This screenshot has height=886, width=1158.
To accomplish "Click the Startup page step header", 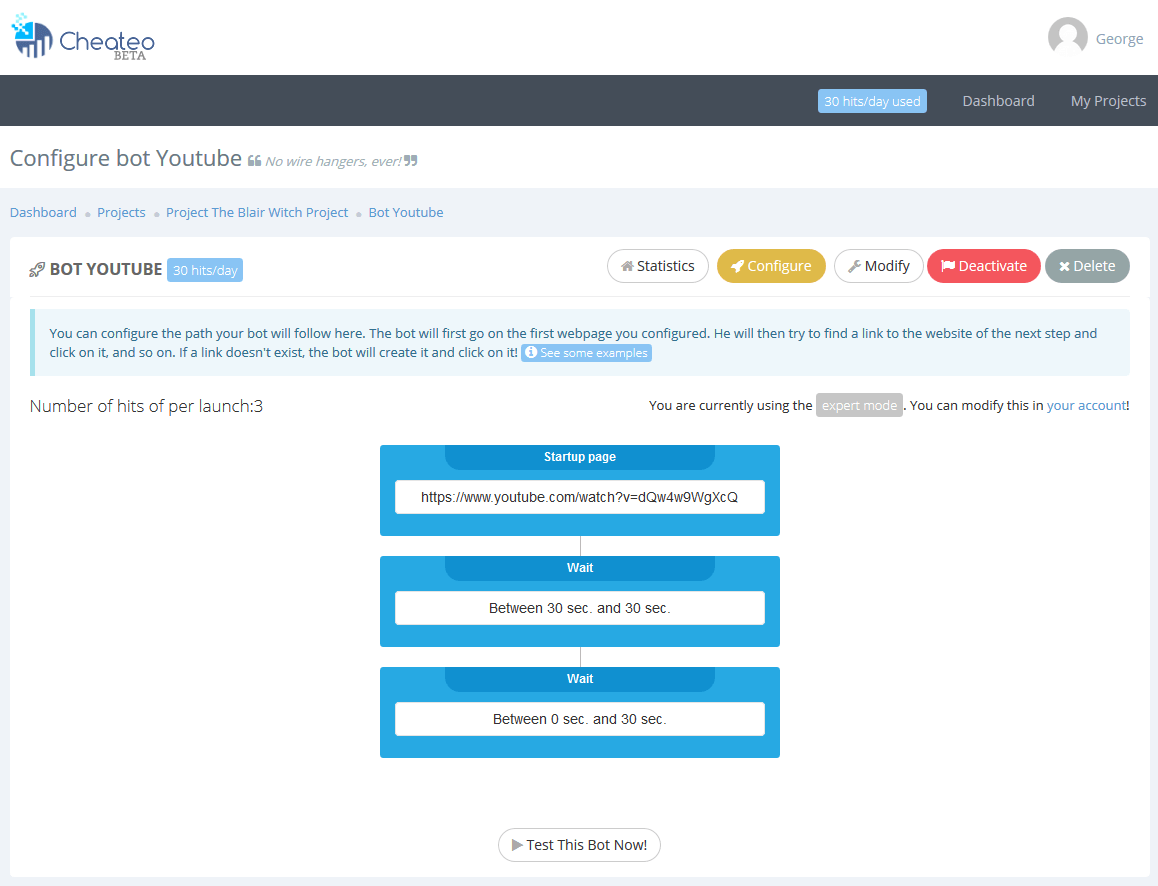I will pos(580,457).
